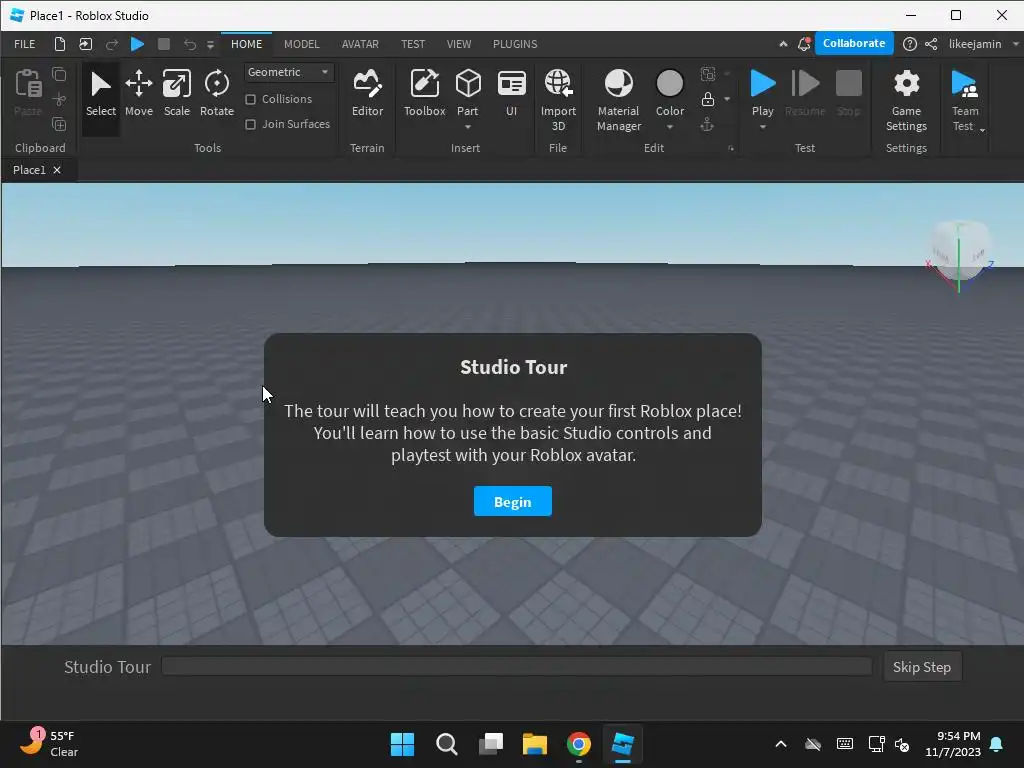The image size is (1024, 768).
Task: Click the Duplicate icon in Clipboard
Action: (x=59, y=124)
